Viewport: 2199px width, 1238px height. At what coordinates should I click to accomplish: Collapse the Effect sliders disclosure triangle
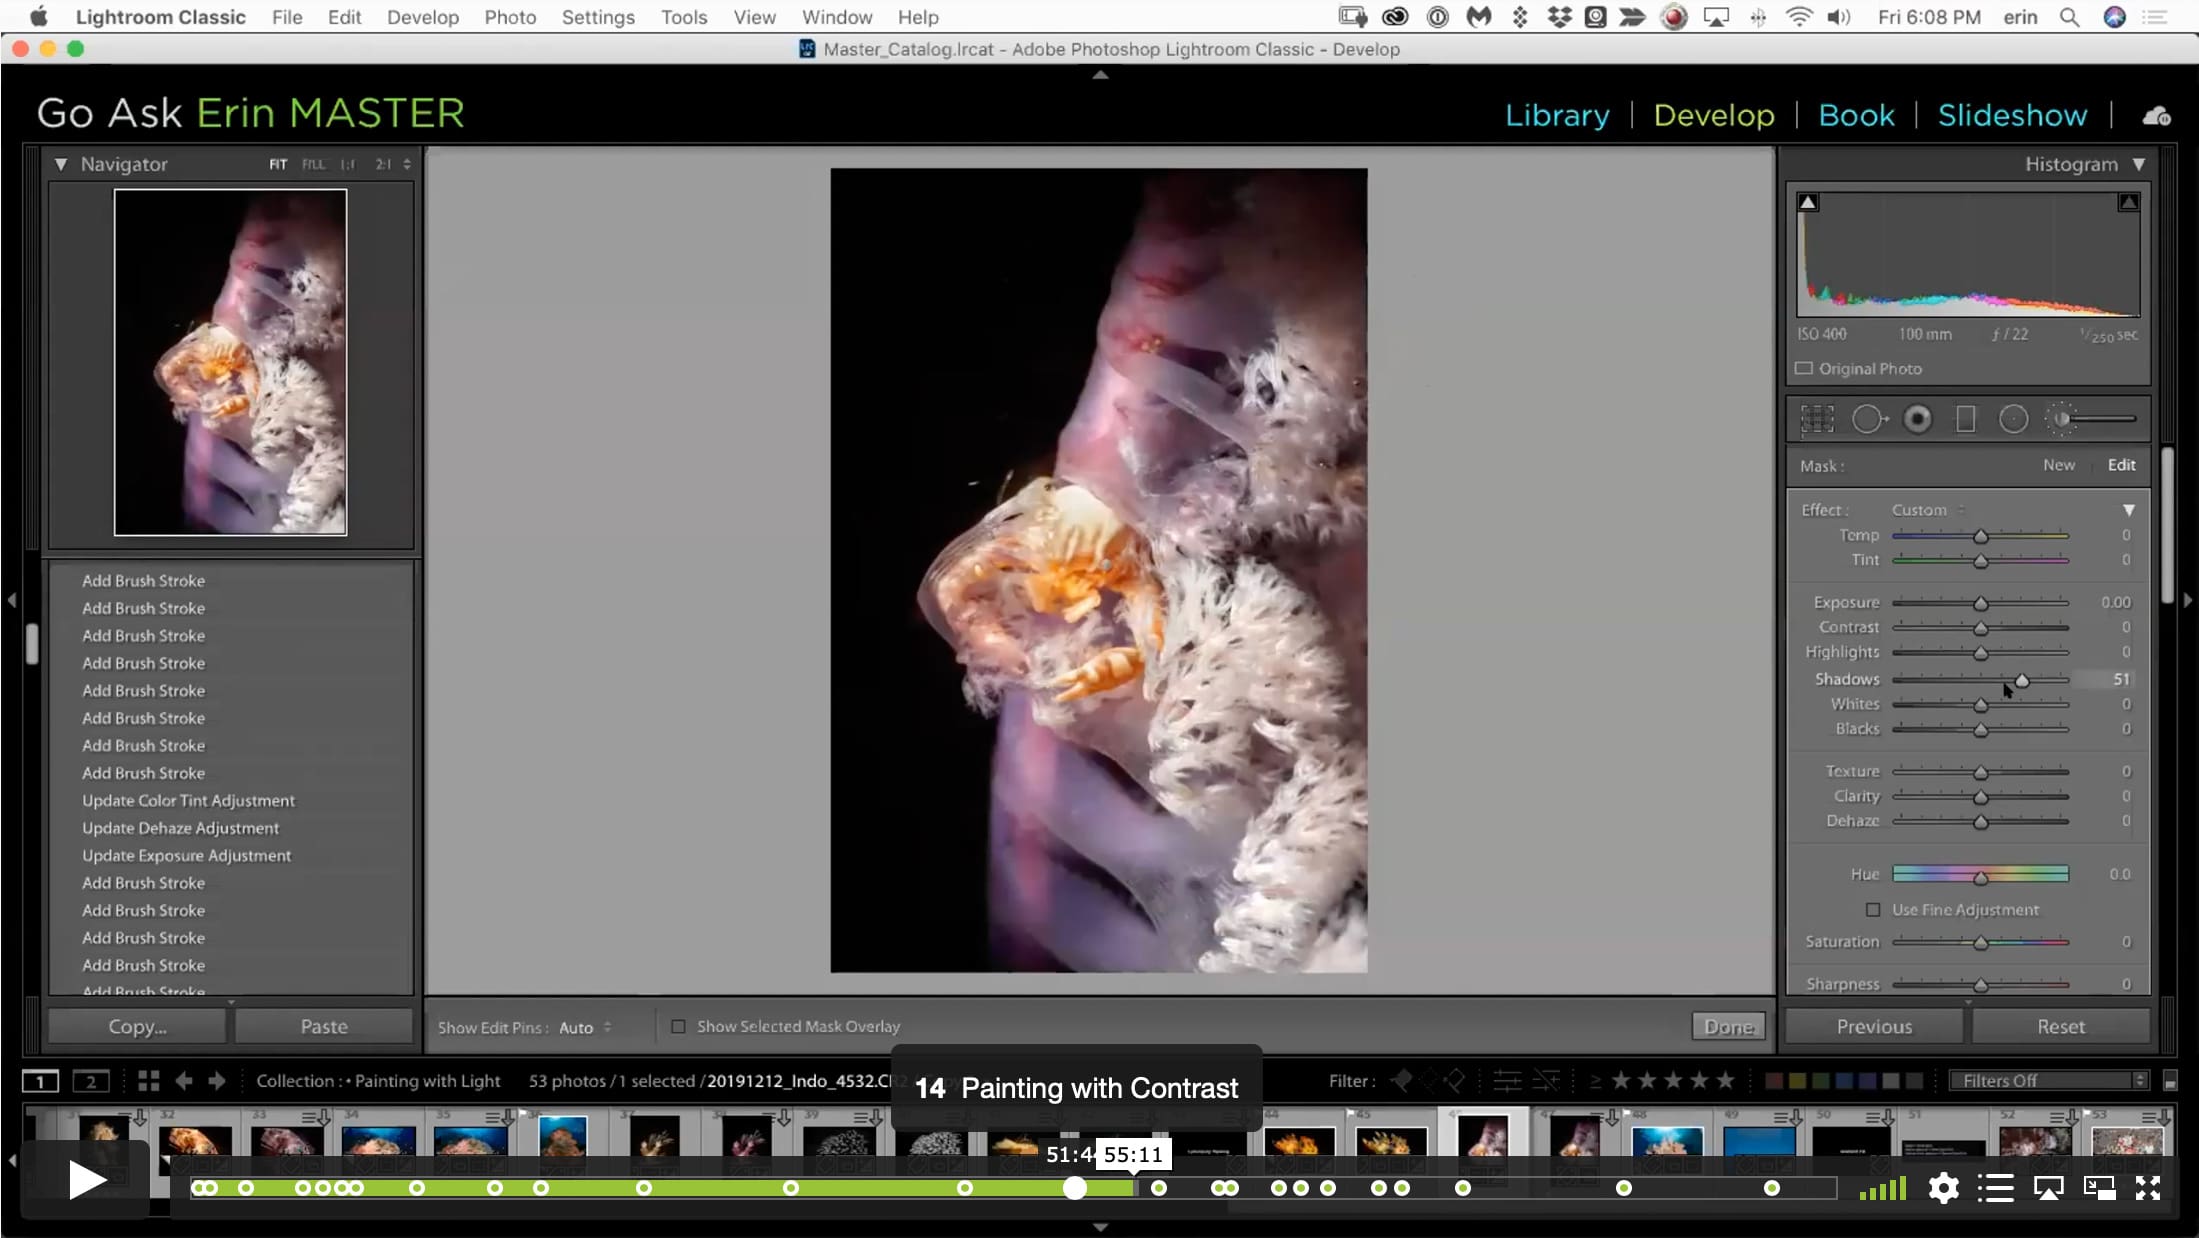2129,510
